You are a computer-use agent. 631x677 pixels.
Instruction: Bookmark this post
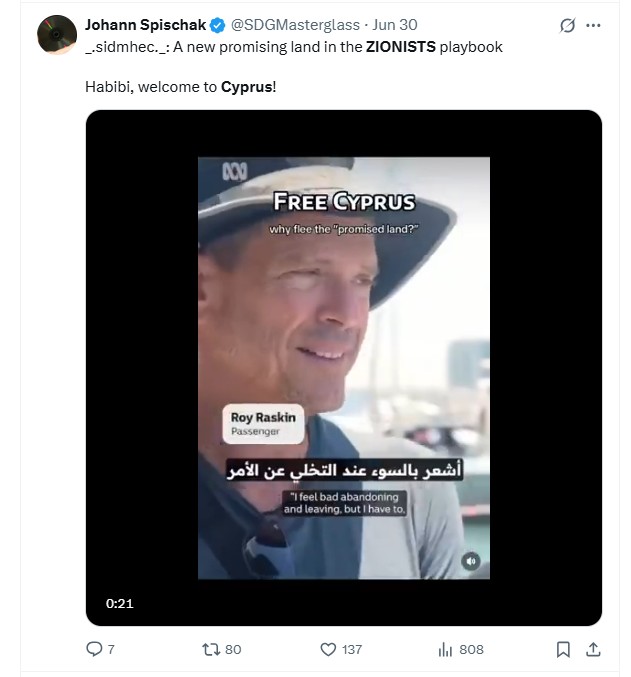point(563,649)
